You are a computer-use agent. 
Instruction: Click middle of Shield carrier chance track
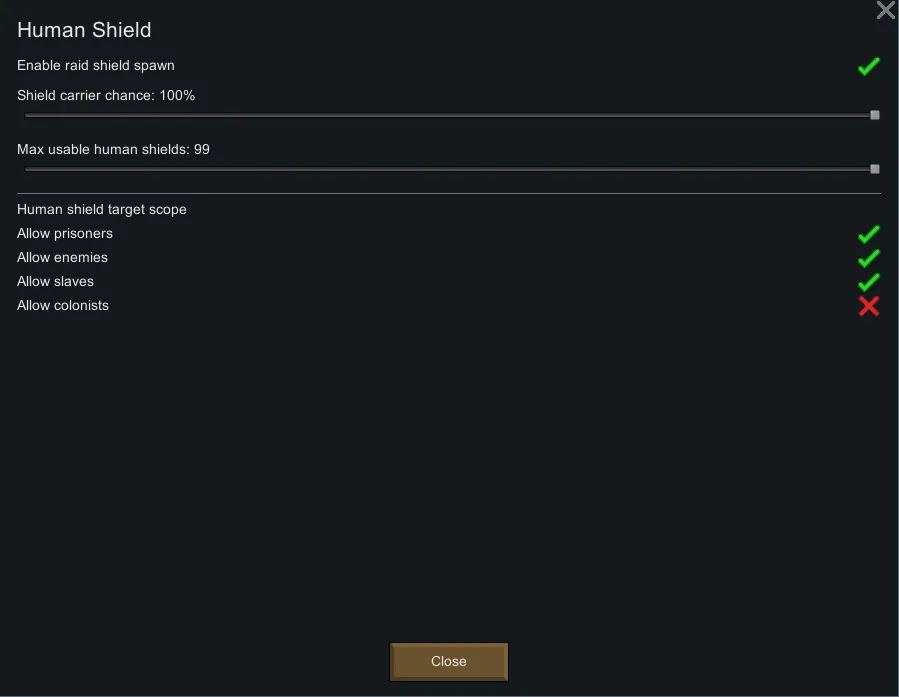tap(449, 115)
